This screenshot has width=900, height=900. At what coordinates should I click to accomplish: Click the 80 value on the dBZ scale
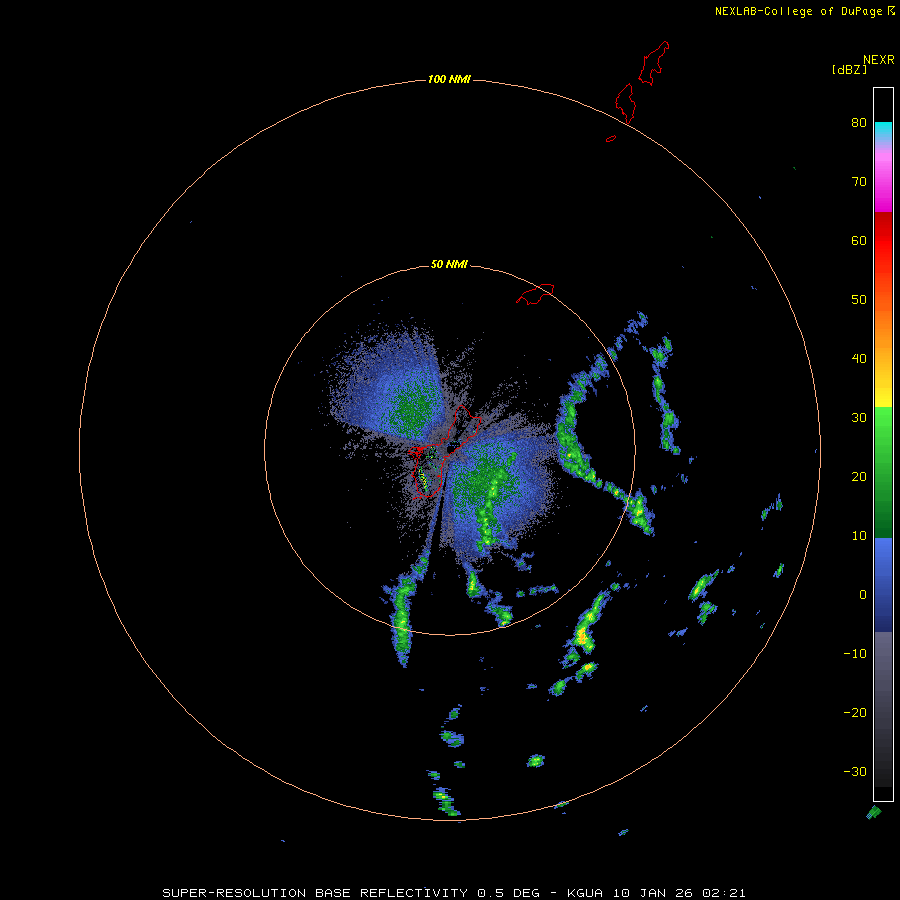[859, 123]
